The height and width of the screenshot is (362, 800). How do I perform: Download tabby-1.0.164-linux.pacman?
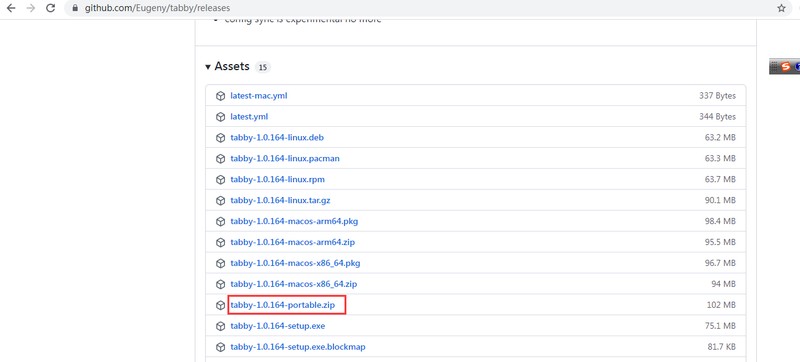point(285,159)
